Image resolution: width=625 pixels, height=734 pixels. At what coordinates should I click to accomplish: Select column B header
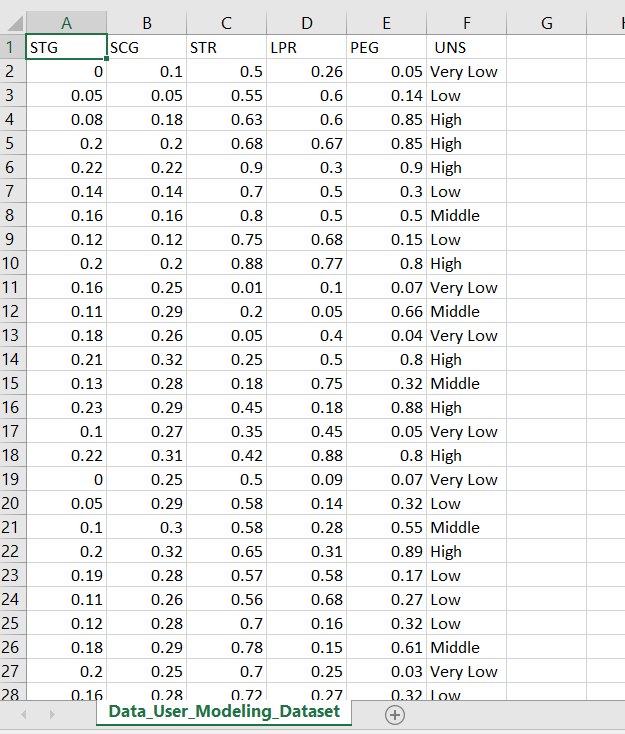(x=147, y=22)
